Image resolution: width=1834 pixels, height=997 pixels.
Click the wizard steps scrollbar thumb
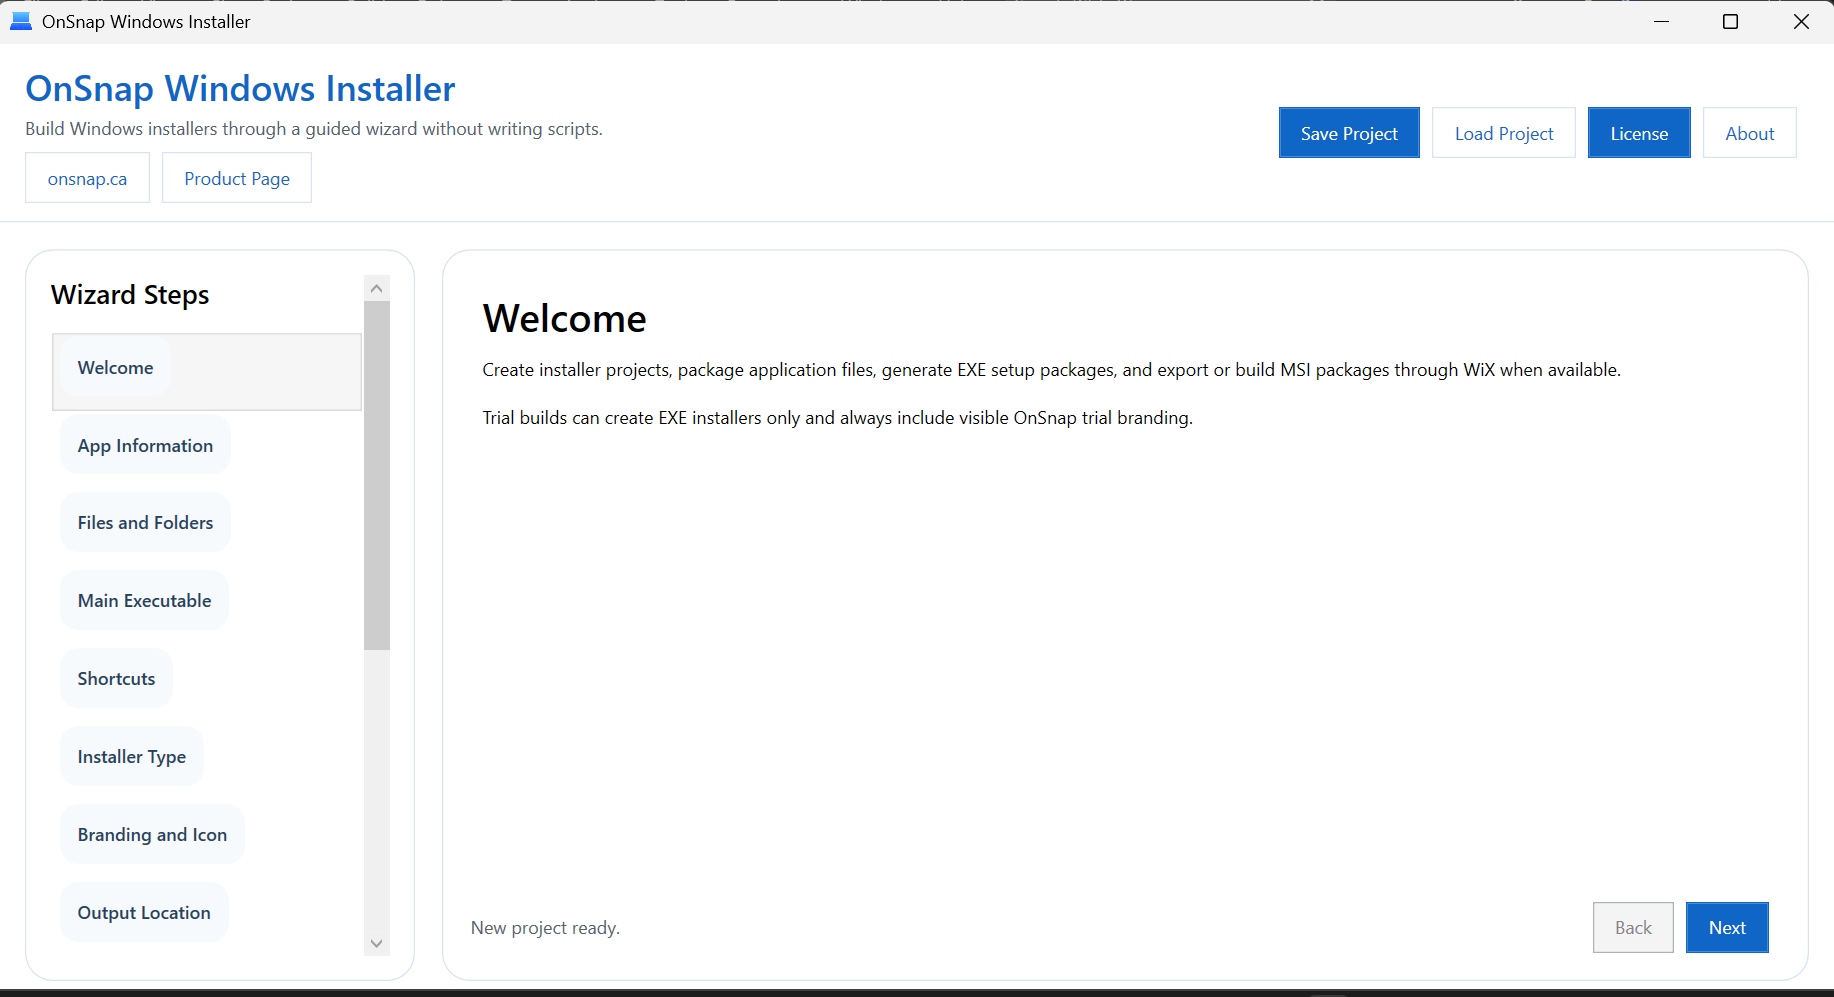pyautogui.click(x=377, y=476)
